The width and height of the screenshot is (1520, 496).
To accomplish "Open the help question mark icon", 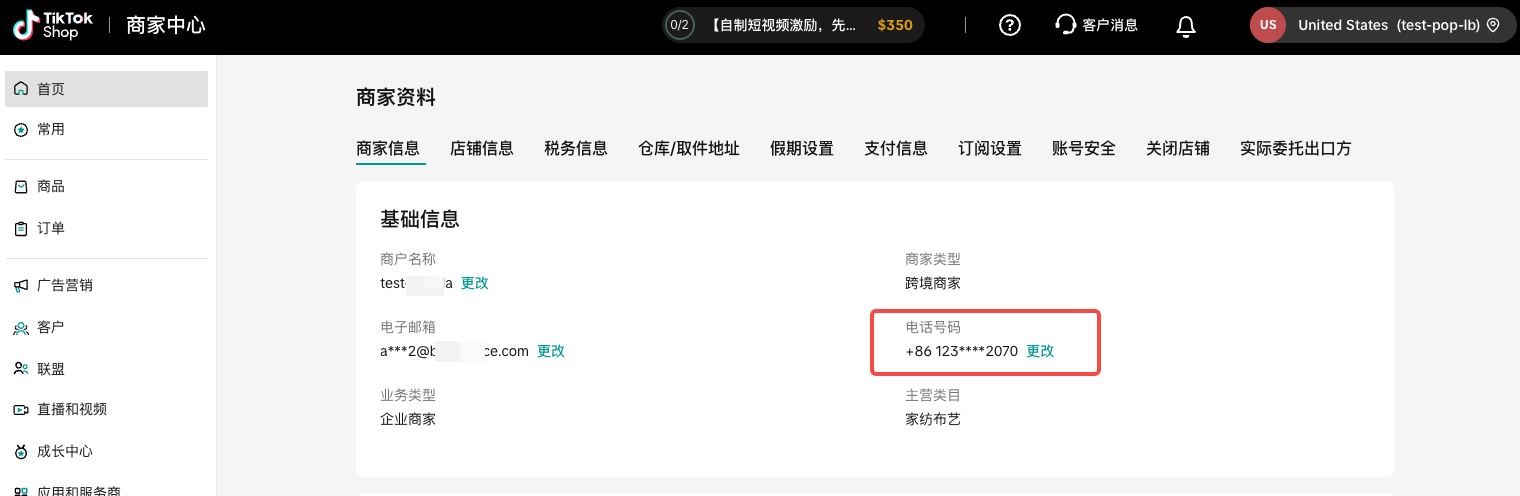I will pos(1010,25).
